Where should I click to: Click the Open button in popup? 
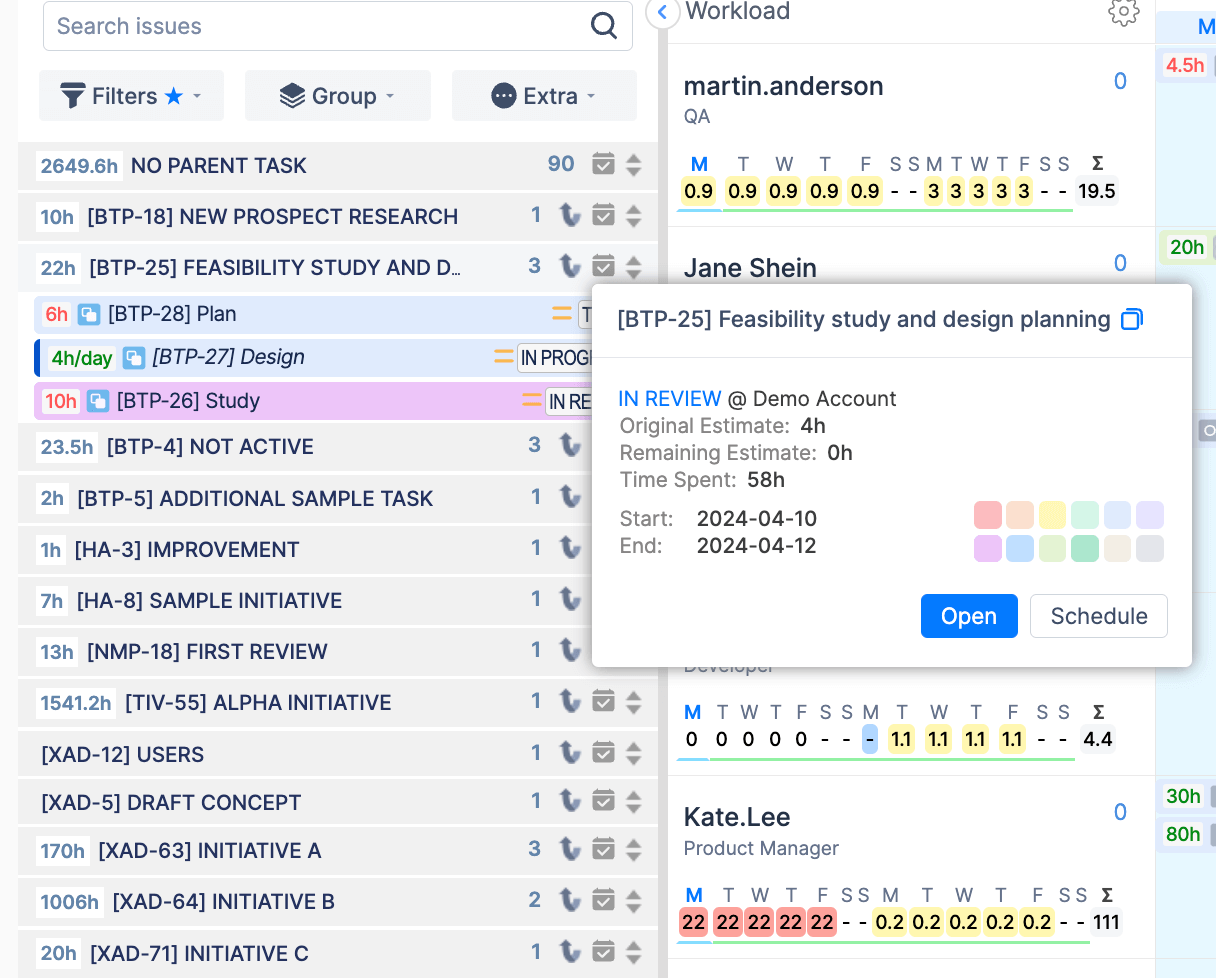coord(968,616)
